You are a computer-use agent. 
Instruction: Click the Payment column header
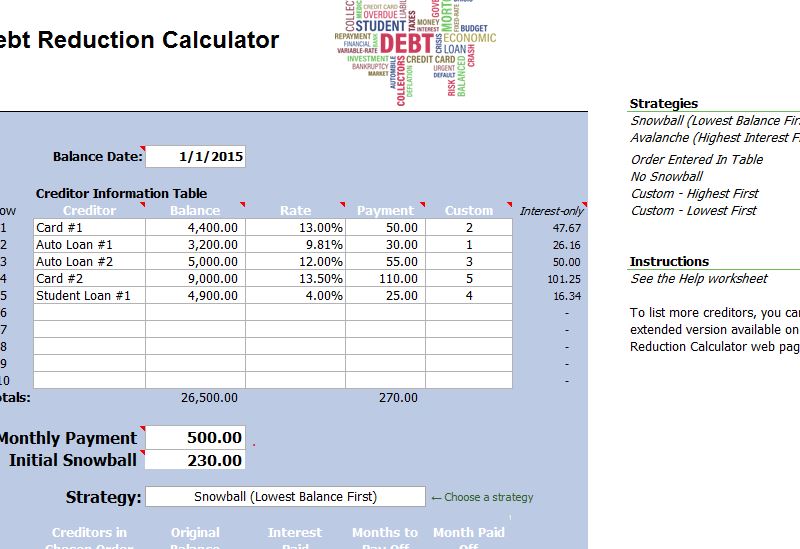click(385, 210)
